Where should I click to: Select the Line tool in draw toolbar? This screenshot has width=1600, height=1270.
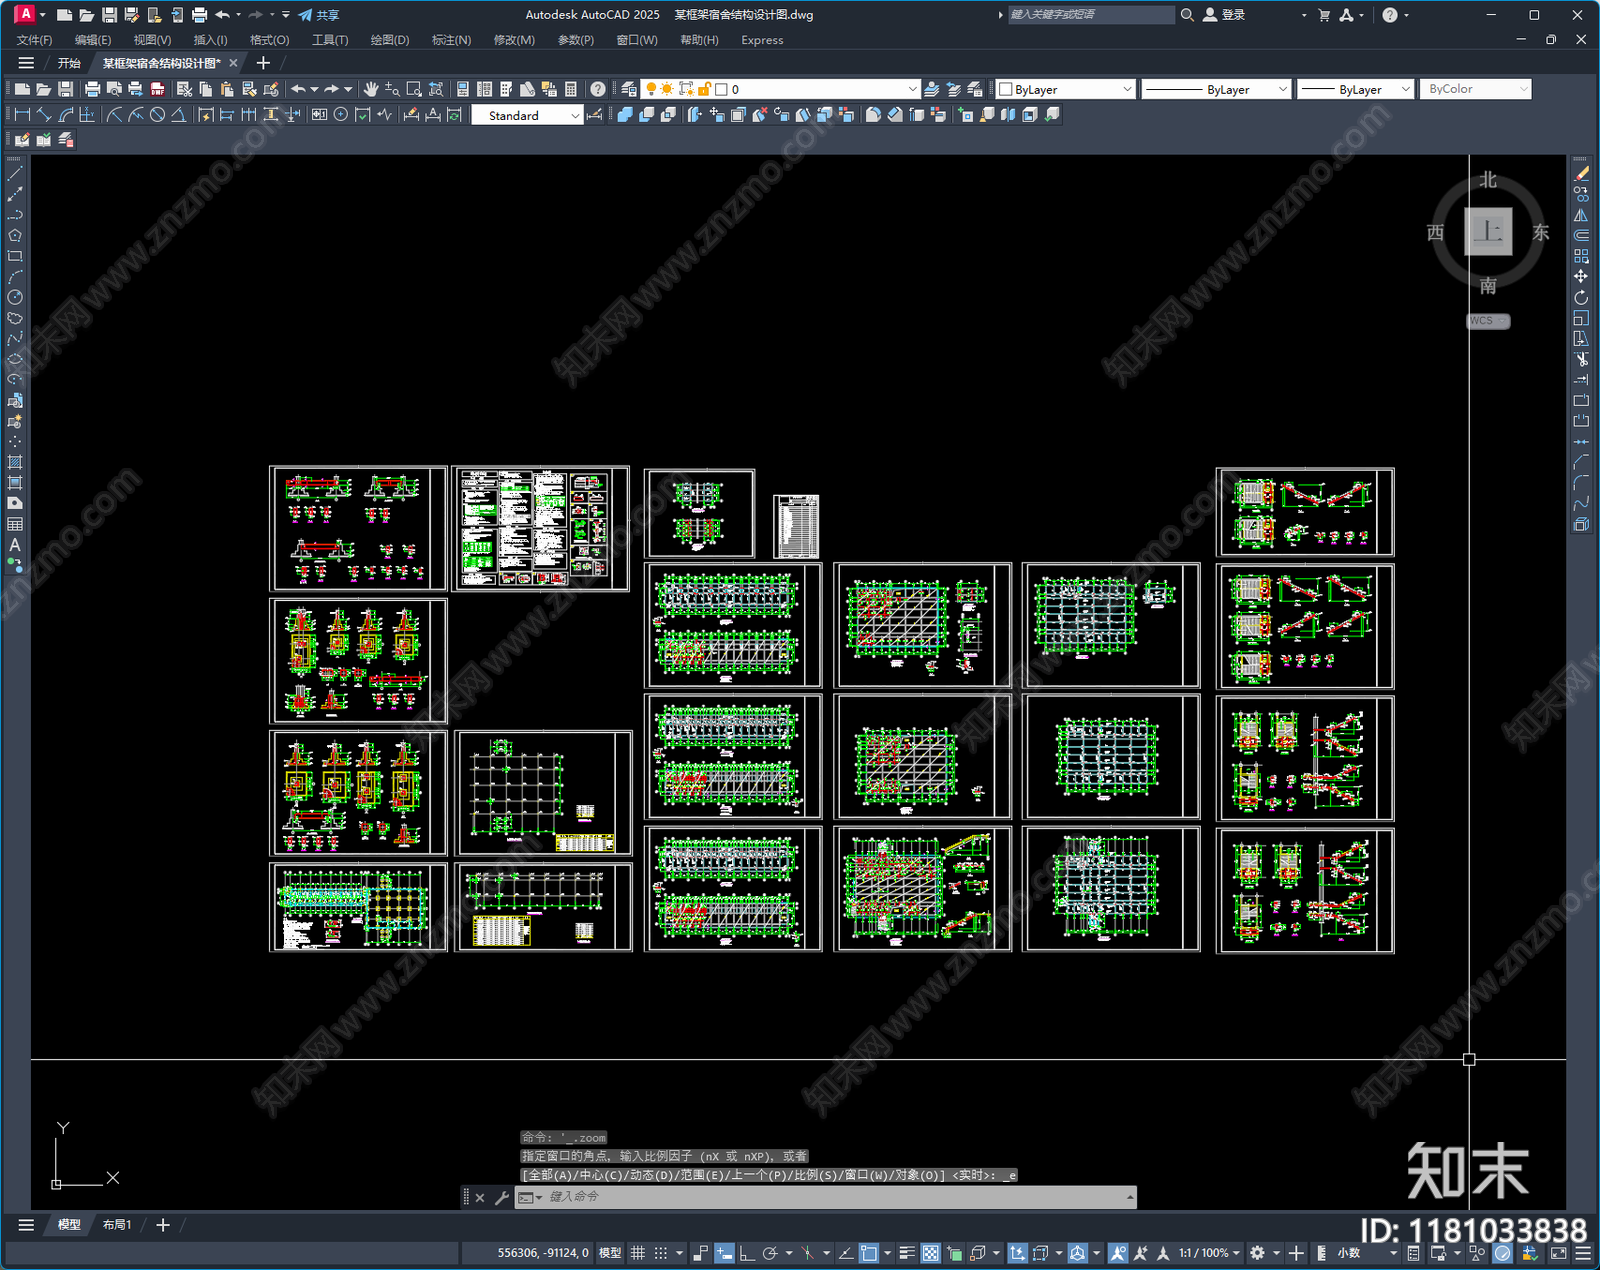[x=15, y=173]
